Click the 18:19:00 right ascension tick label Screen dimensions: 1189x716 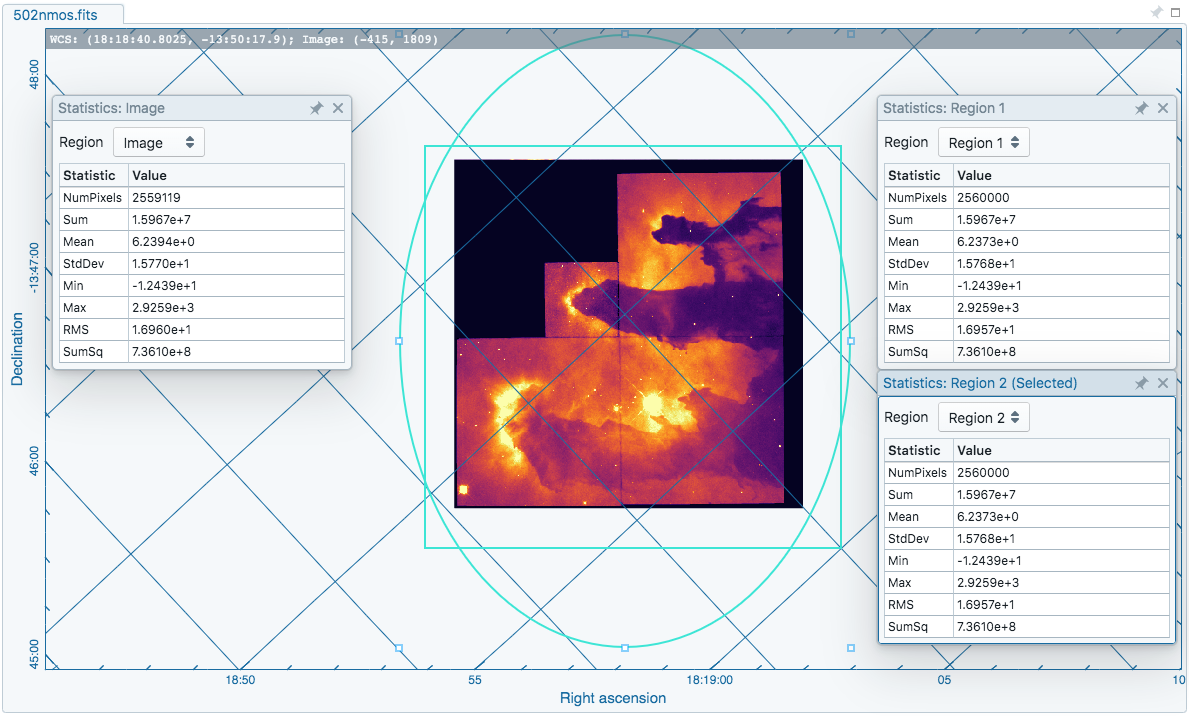tap(710, 680)
